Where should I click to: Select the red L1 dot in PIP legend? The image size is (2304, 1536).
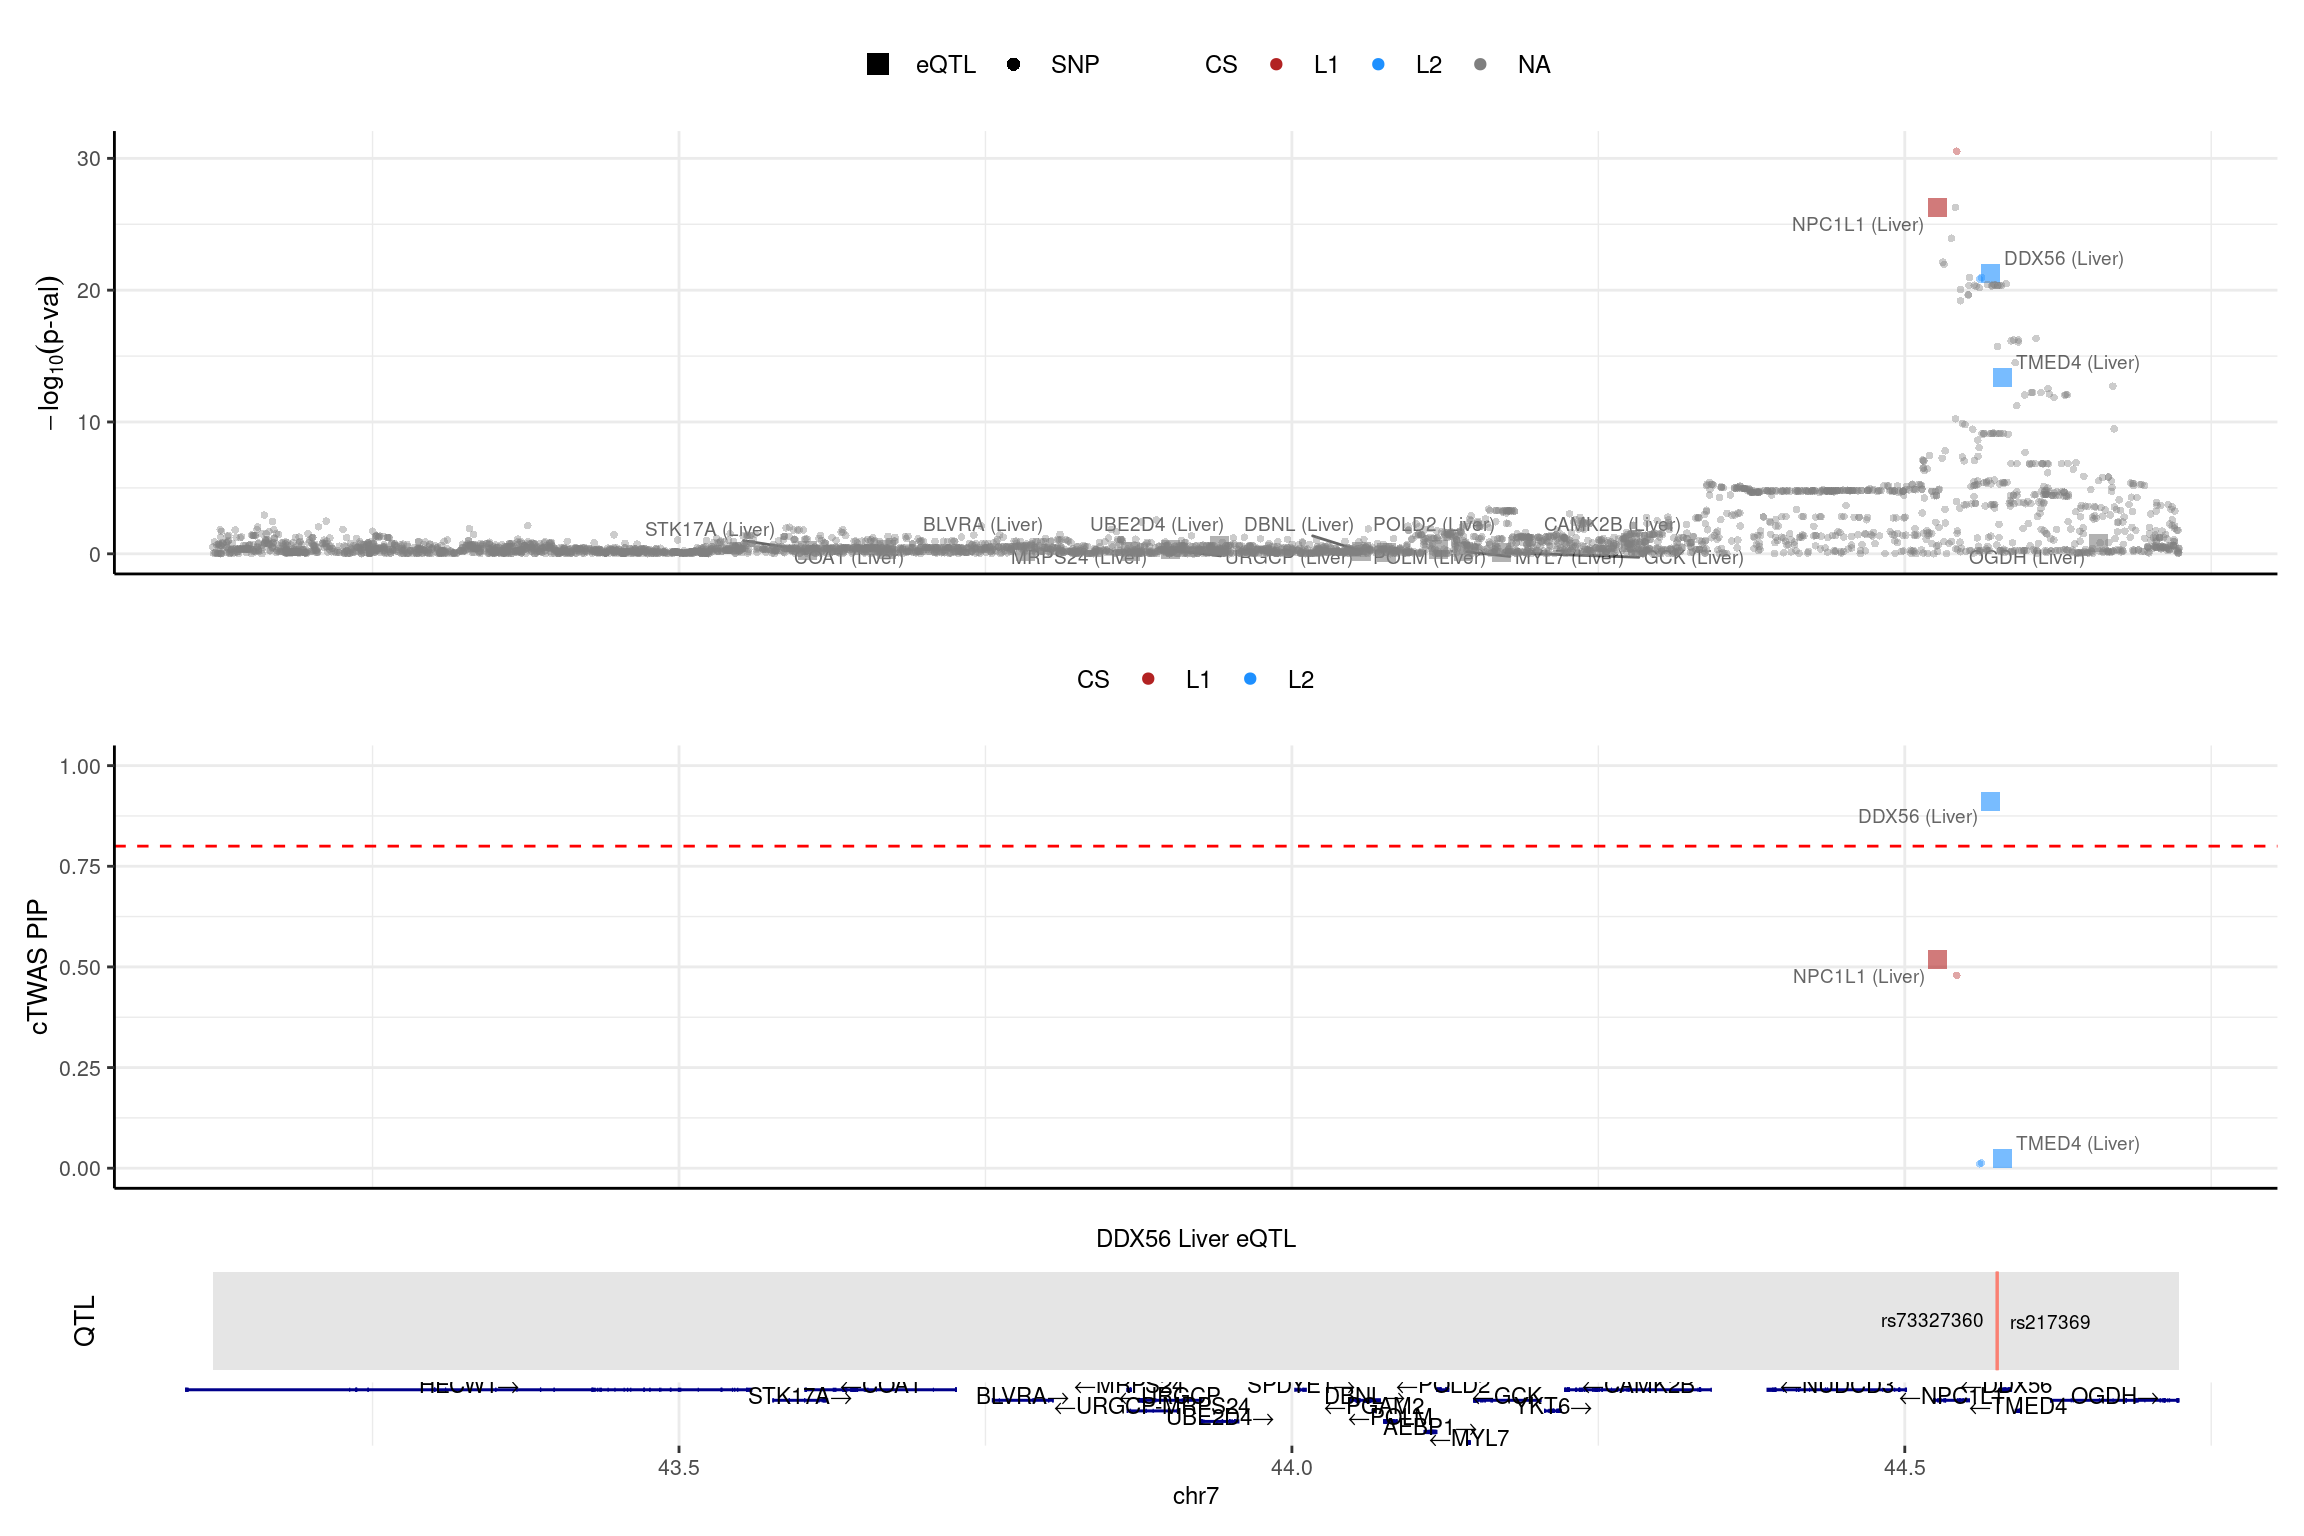point(1148,679)
